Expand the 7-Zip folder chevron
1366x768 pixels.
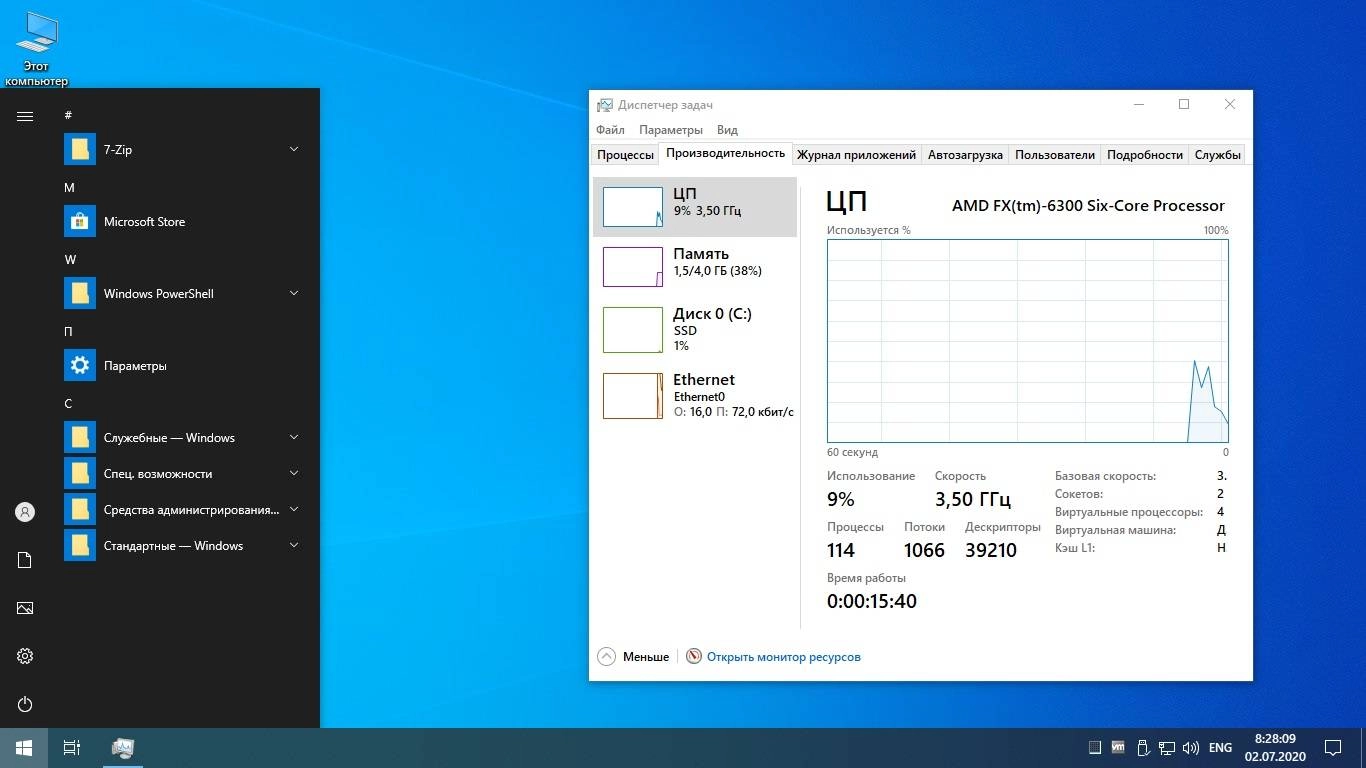(294, 149)
